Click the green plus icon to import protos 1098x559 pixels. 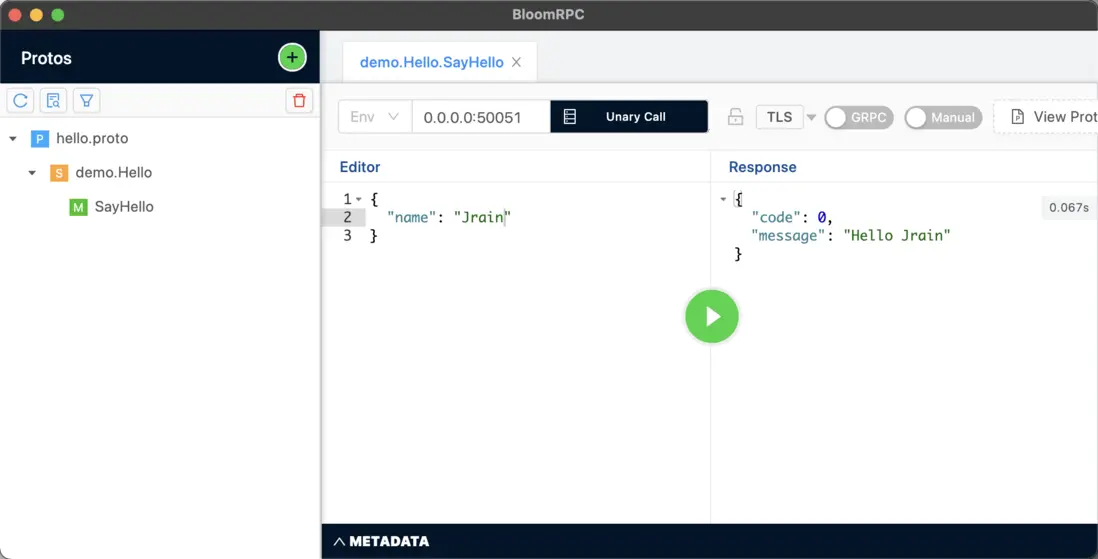(x=292, y=57)
